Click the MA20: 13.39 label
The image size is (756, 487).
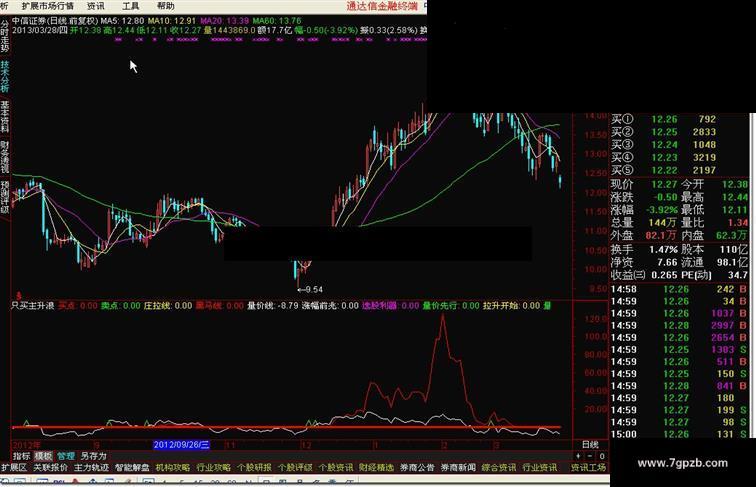(x=225, y=21)
